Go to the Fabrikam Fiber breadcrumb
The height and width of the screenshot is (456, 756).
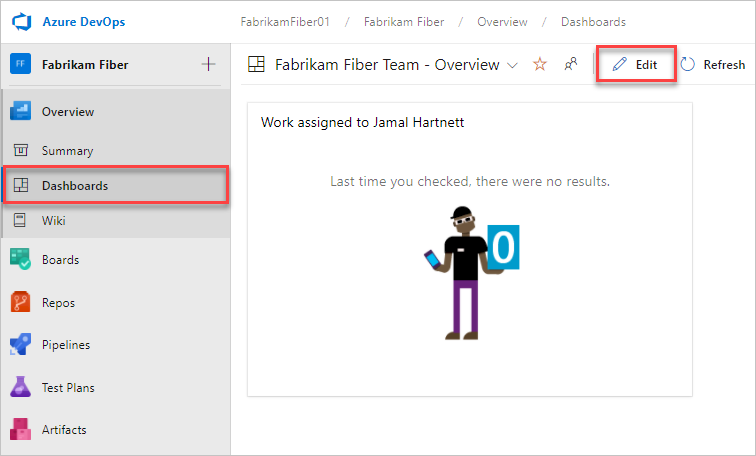pyautogui.click(x=404, y=22)
